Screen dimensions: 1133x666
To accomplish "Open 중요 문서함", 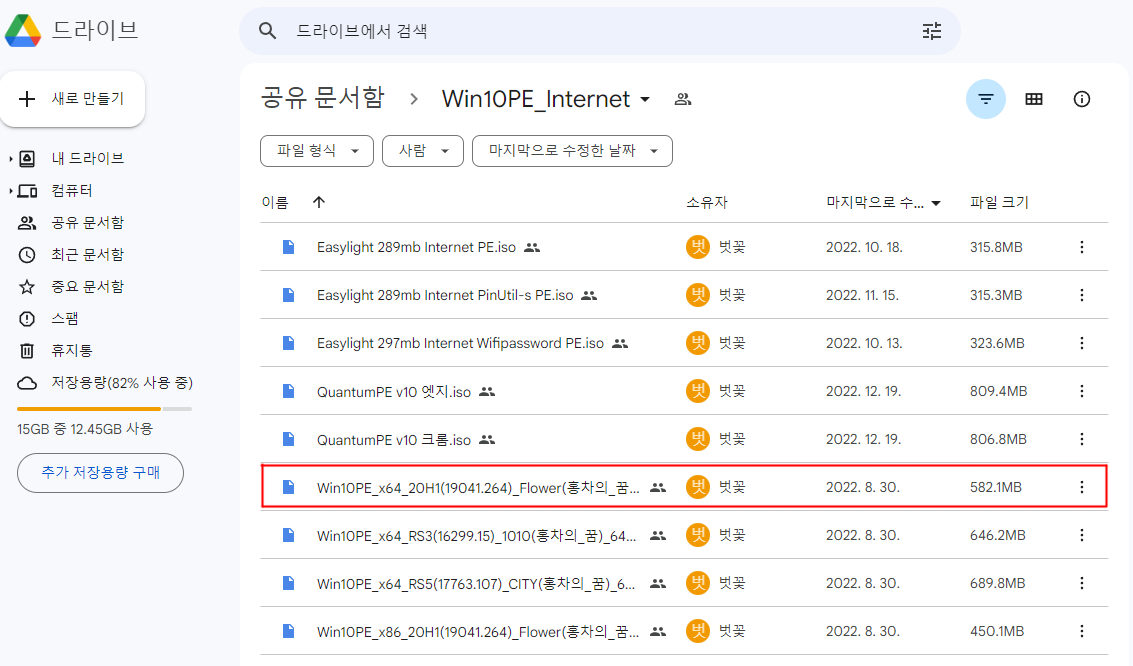I will 87,287.
